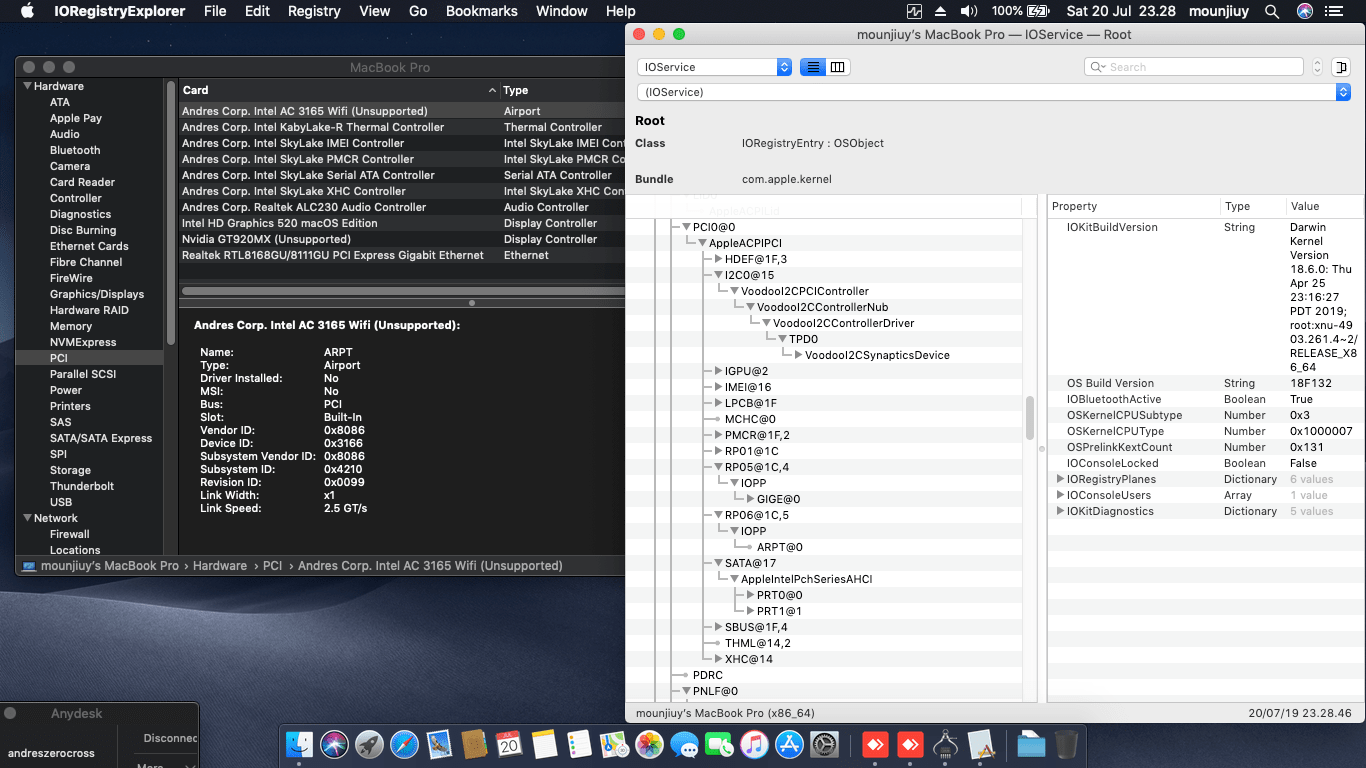This screenshot has width=1366, height=768.
Task: Click the eject icon in menu bar
Action: click(940, 11)
